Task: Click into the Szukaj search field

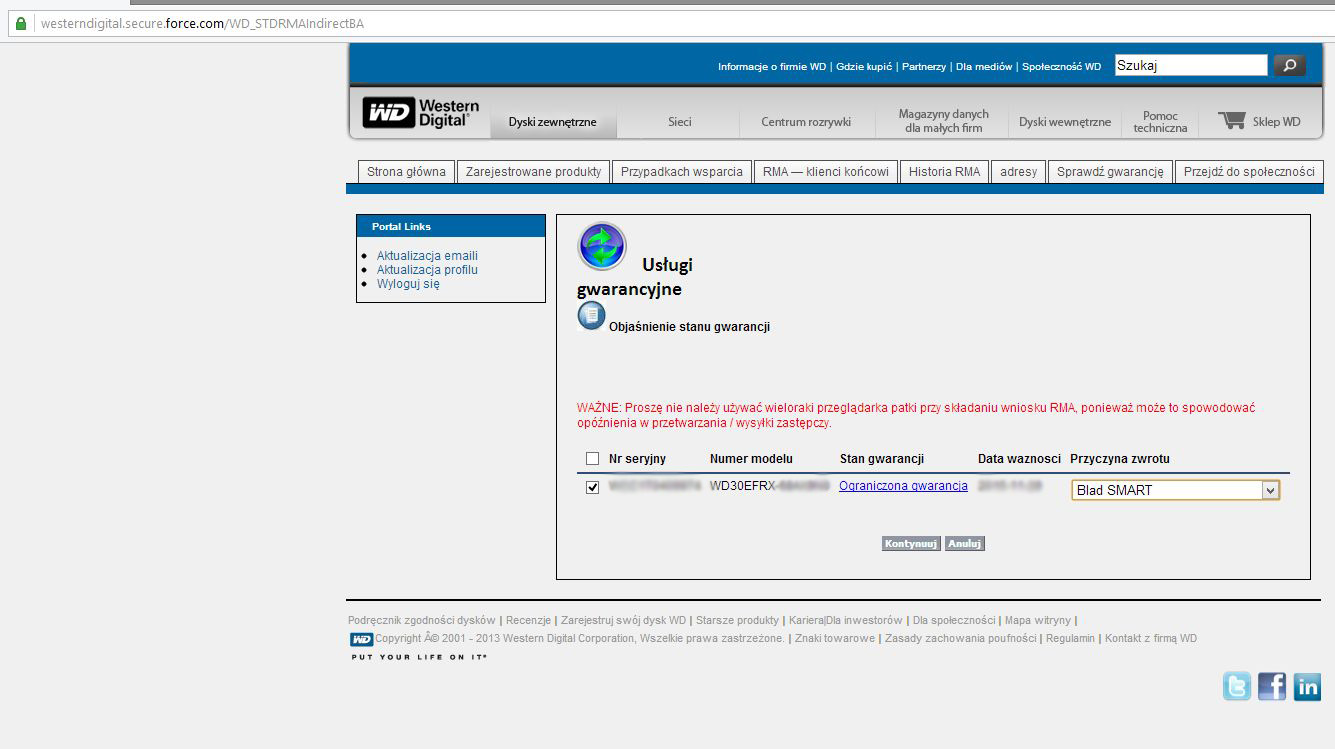Action: [x=1190, y=65]
